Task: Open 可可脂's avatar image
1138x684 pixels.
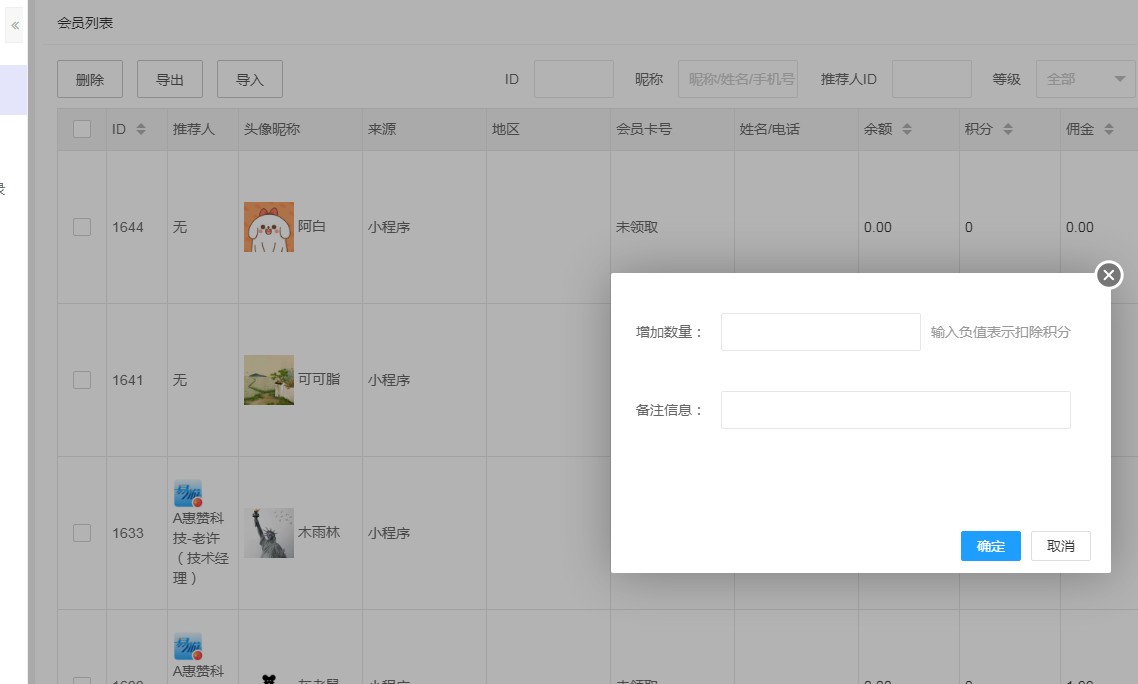Action: point(269,380)
